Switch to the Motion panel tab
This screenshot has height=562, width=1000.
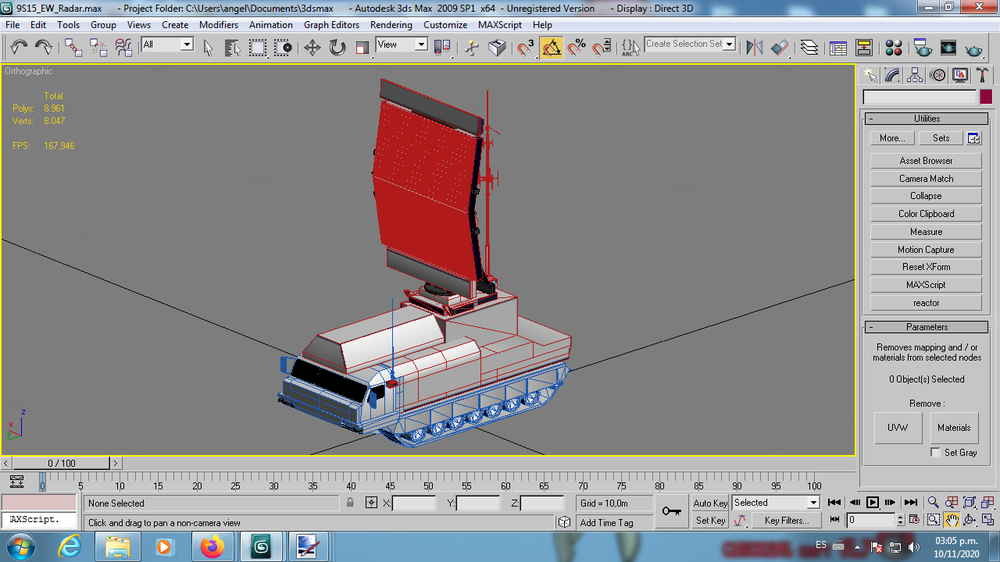pyautogui.click(x=938, y=75)
